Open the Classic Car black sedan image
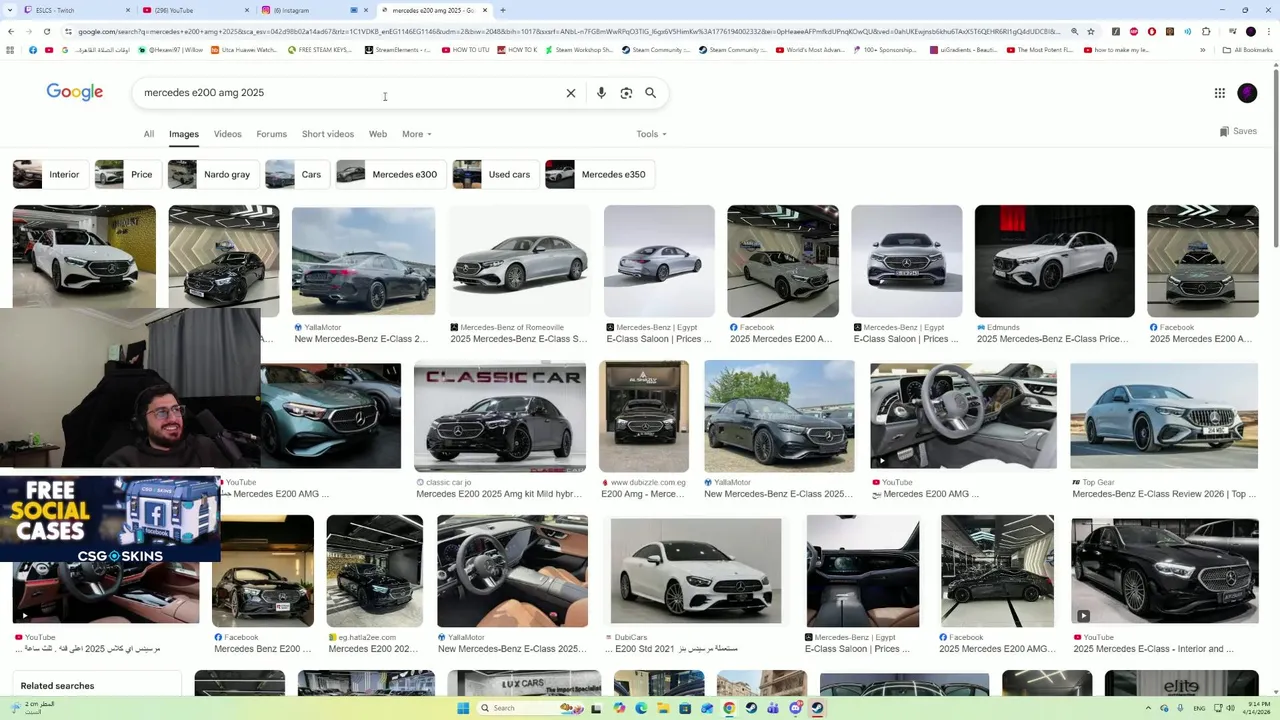 click(x=500, y=416)
